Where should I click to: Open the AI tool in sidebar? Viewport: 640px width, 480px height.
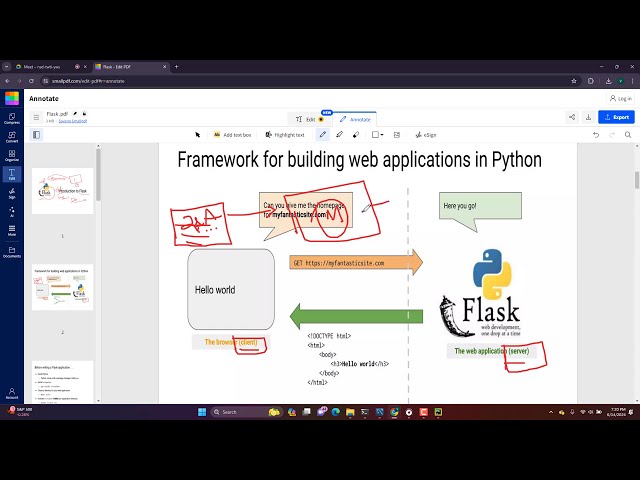coord(12,212)
